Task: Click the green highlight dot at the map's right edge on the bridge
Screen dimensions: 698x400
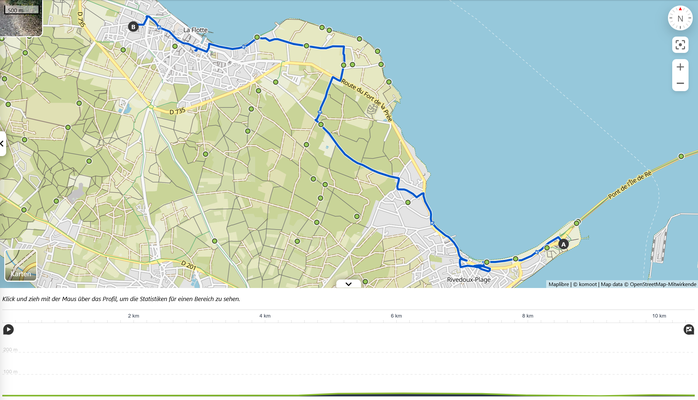Action: pyautogui.click(x=681, y=156)
